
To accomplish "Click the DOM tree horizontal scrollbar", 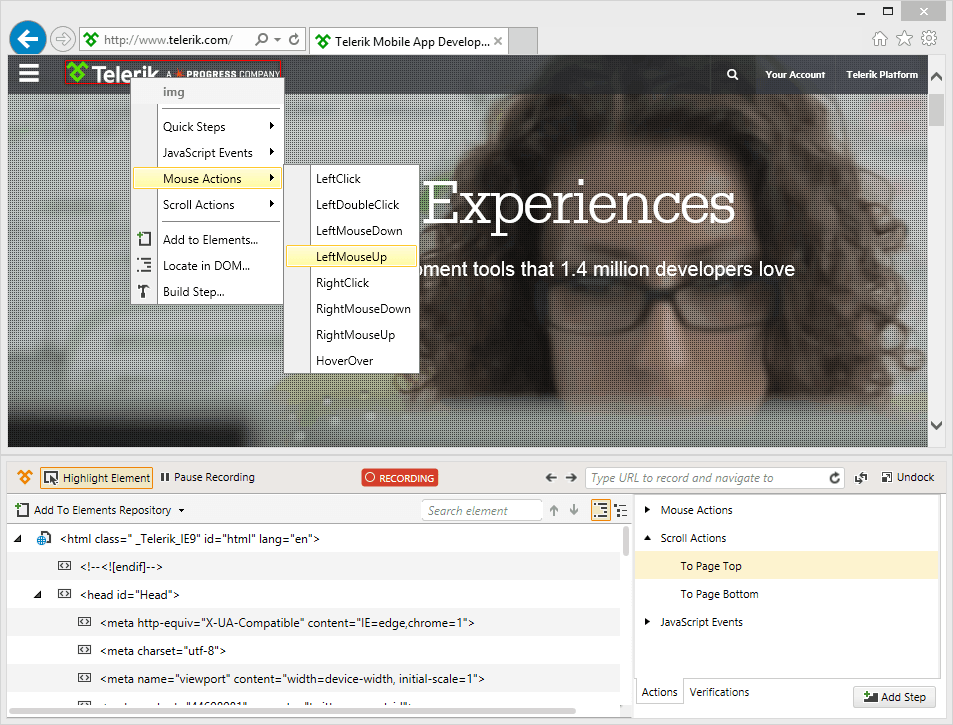I will (292, 710).
